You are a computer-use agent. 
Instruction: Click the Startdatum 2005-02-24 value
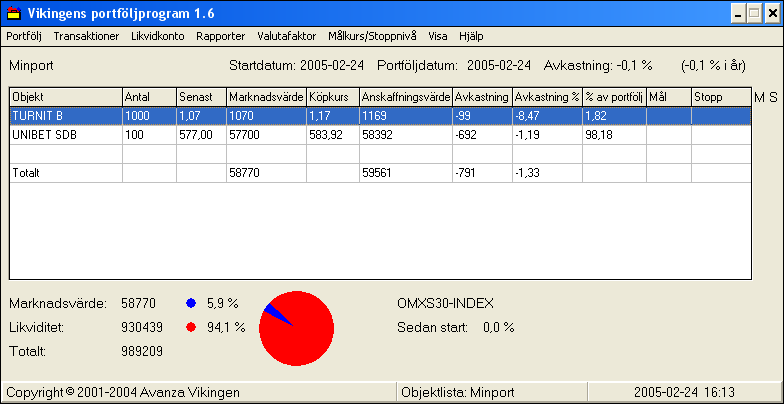coord(332,66)
